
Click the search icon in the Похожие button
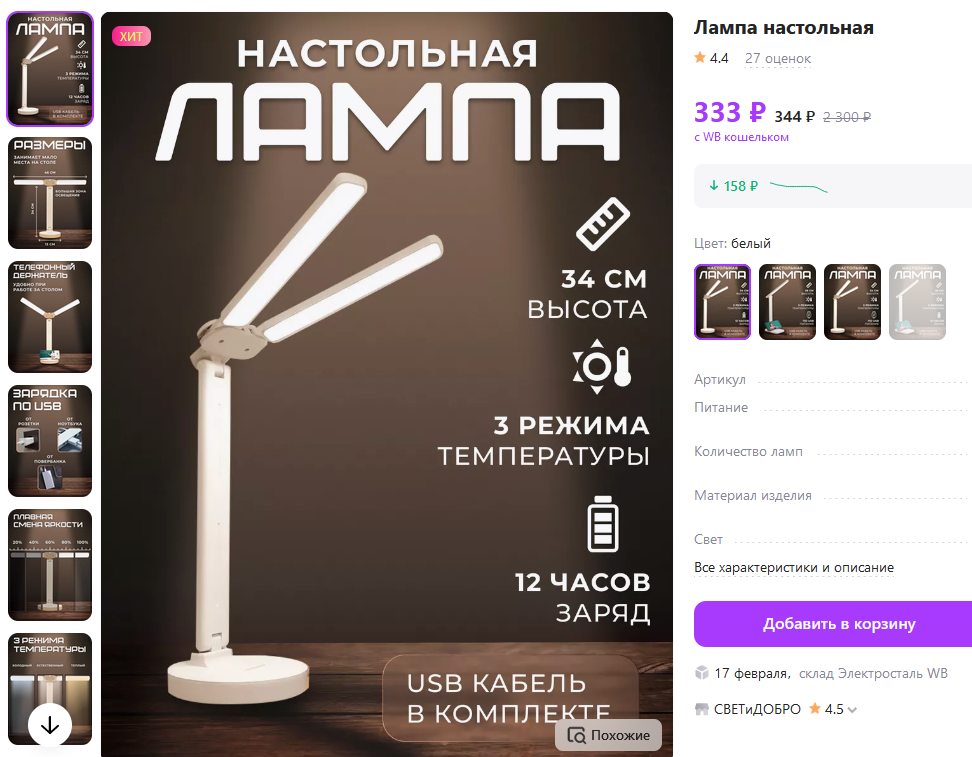coord(577,735)
